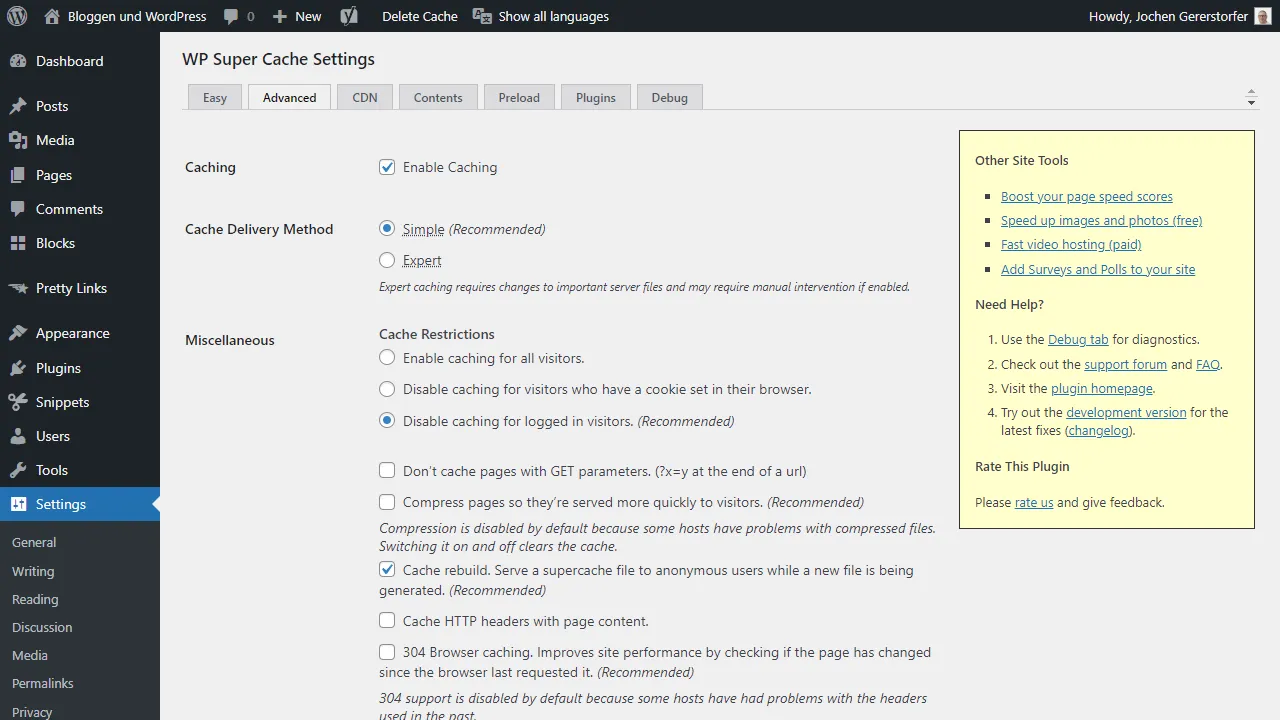The image size is (1280, 720).
Task: Open Media settings submenu item
Action: click(x=30, y=655)
